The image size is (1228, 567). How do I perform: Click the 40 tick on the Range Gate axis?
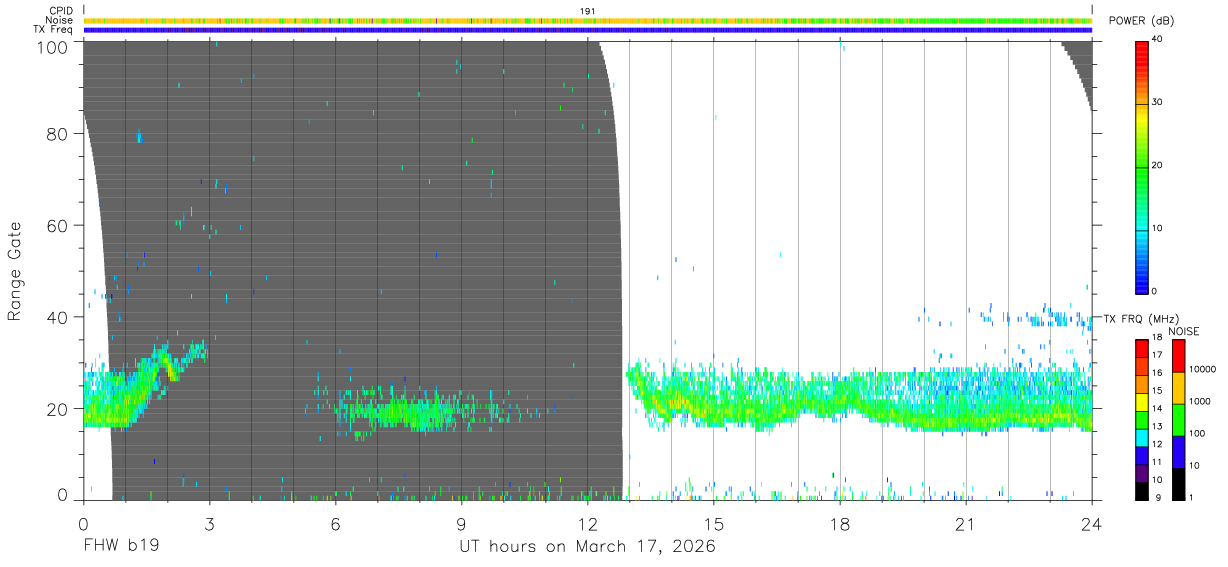(x=58, y=317)
